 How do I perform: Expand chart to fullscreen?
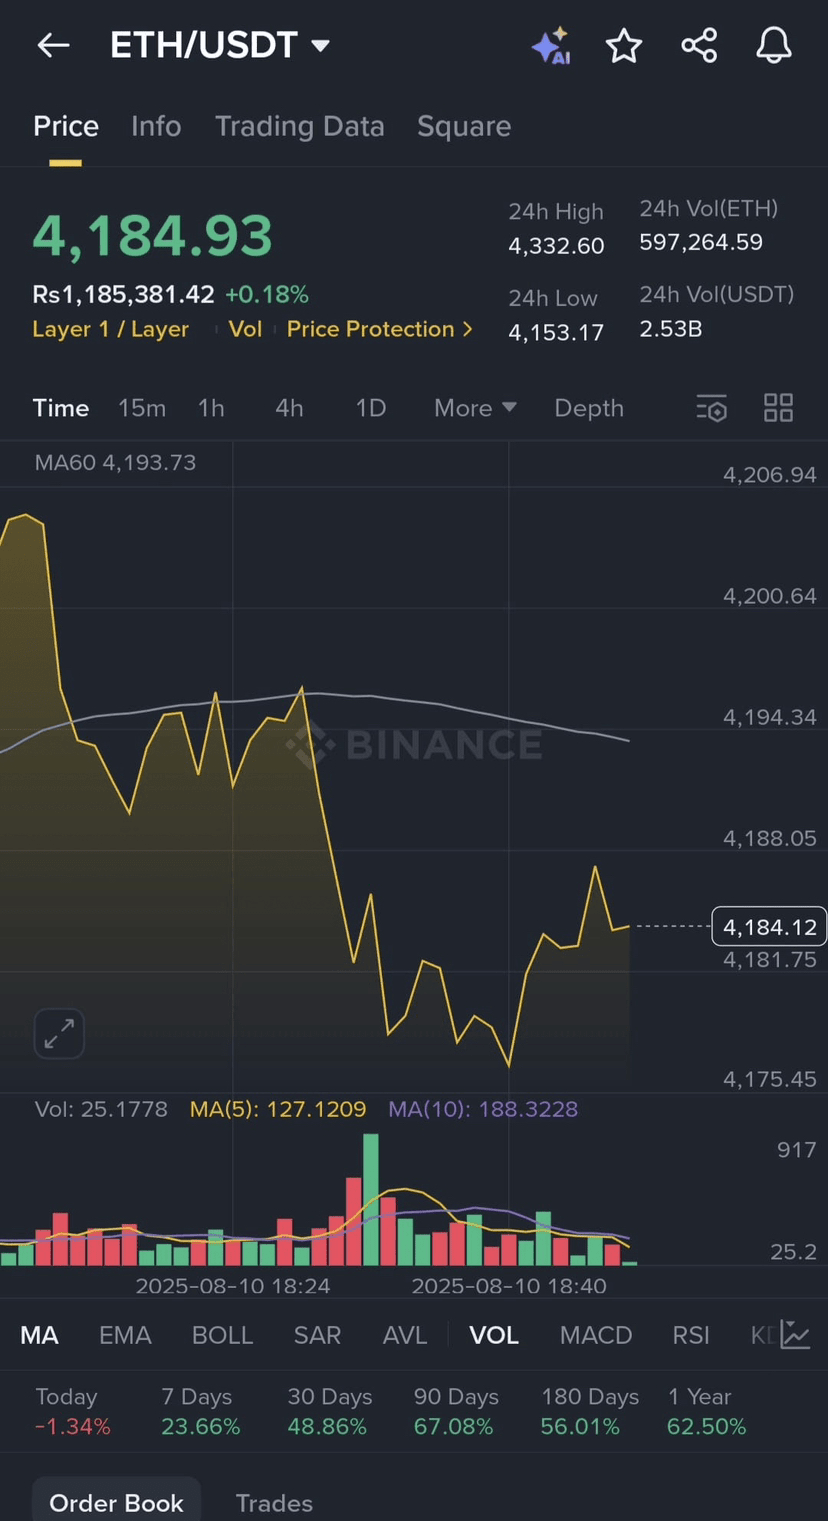(59, 1033)
